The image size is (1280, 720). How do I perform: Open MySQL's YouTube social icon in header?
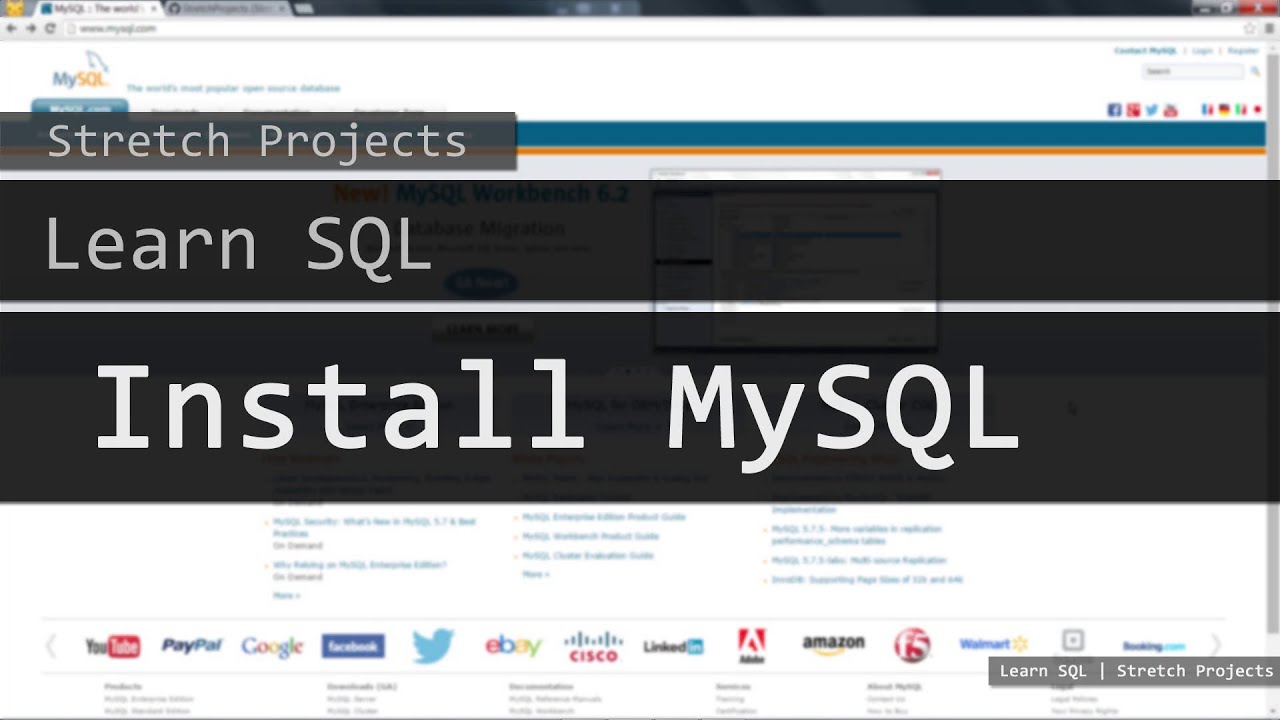click(1170, 110)
